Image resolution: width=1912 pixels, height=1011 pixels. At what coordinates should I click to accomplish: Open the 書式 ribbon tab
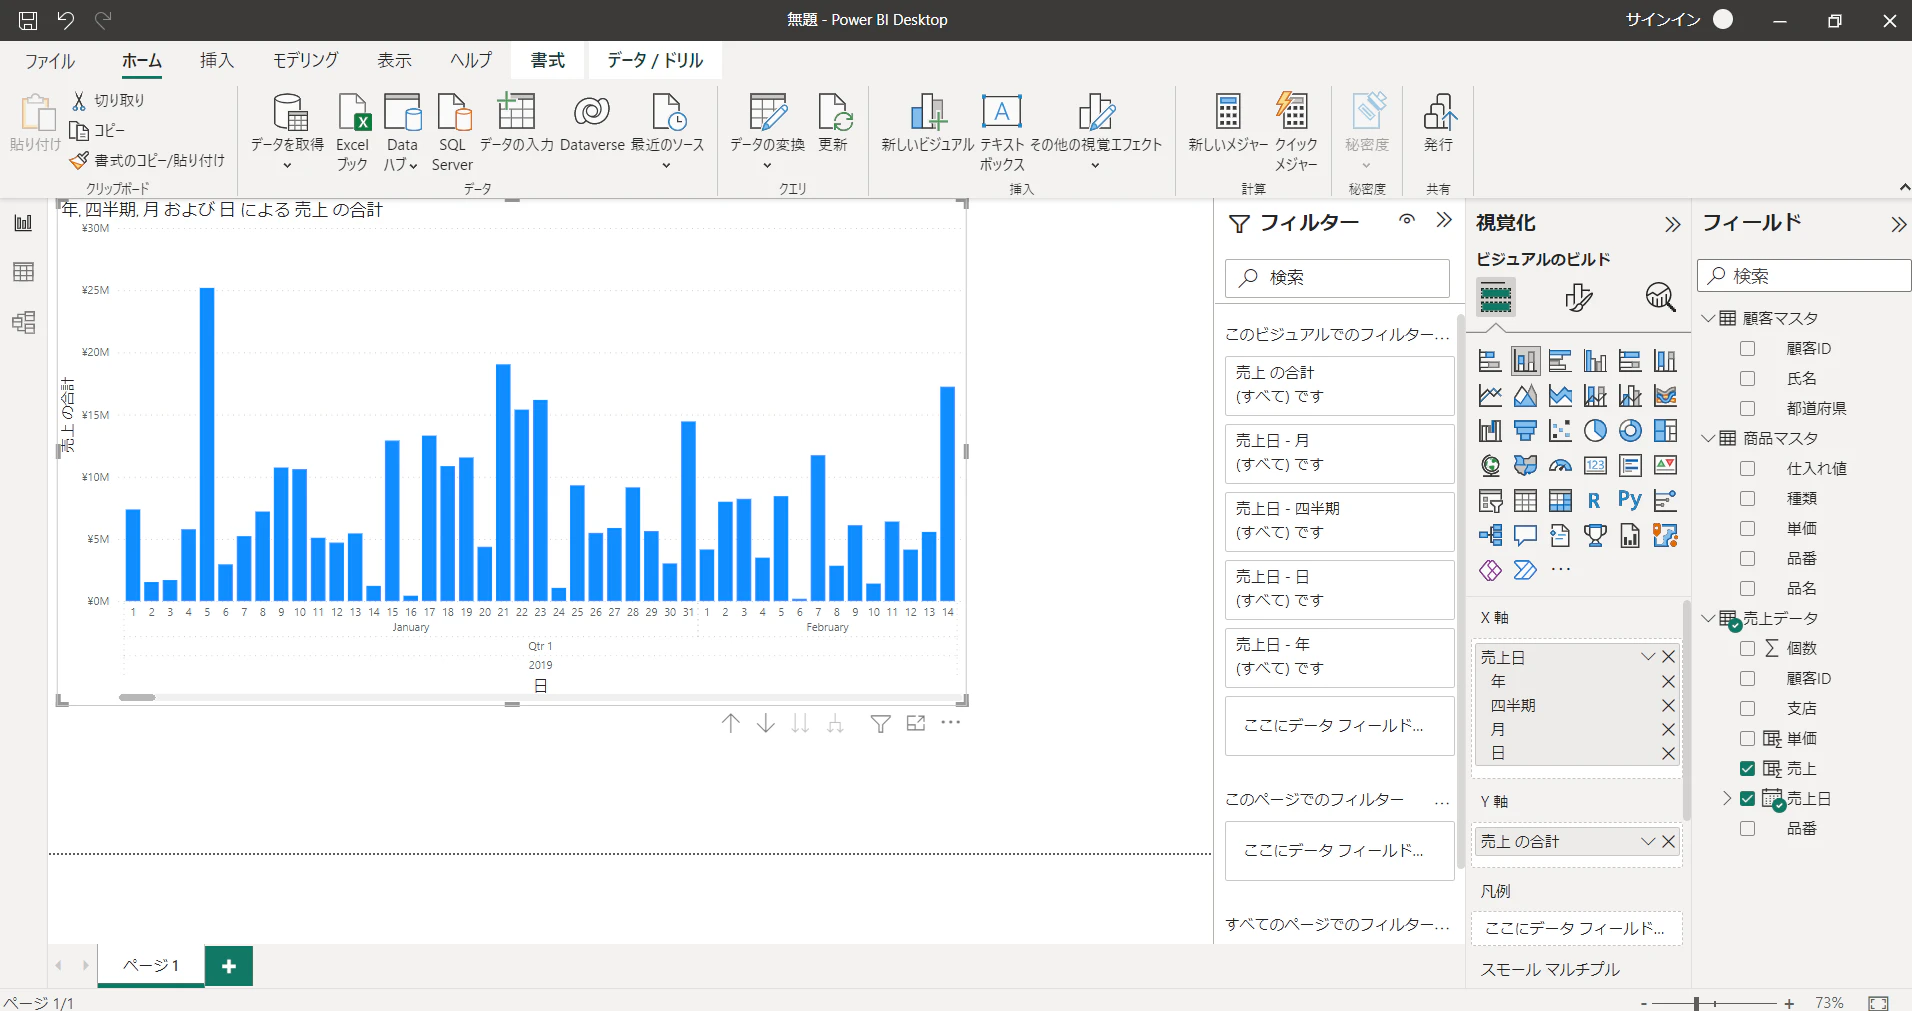coord(548,61)
